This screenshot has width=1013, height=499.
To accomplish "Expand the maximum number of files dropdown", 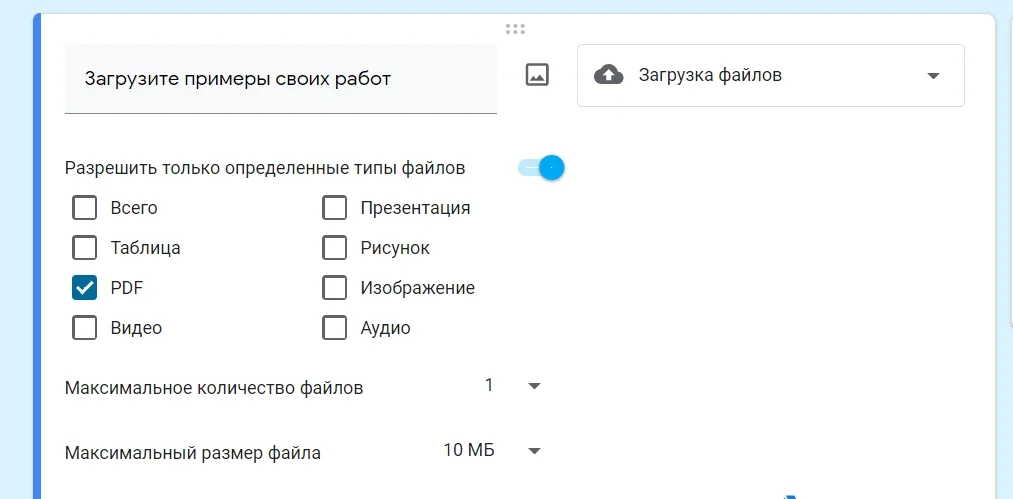I will coord(512,386).
